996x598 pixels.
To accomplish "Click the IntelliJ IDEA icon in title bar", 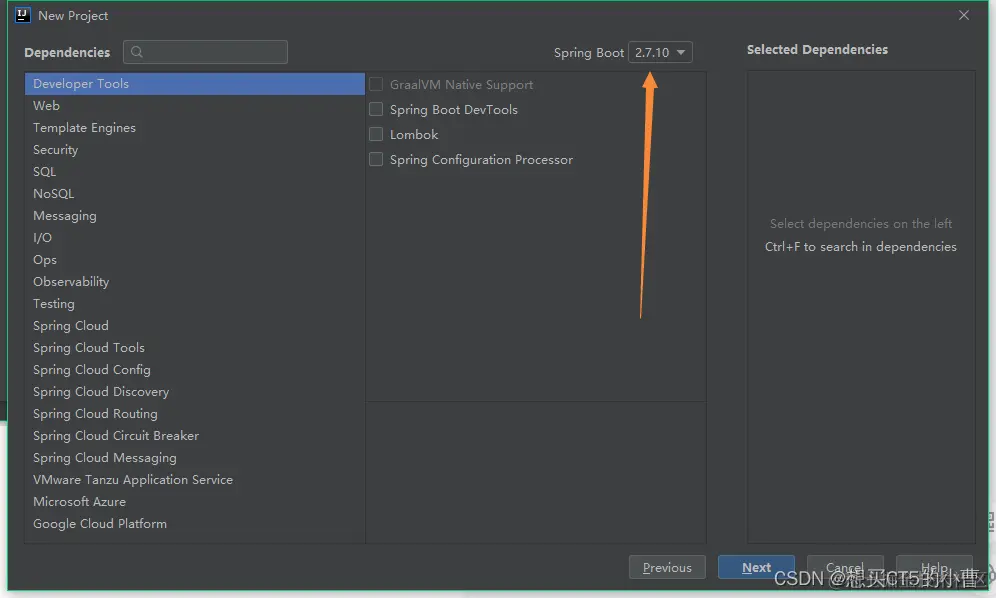I will (23, 15).
